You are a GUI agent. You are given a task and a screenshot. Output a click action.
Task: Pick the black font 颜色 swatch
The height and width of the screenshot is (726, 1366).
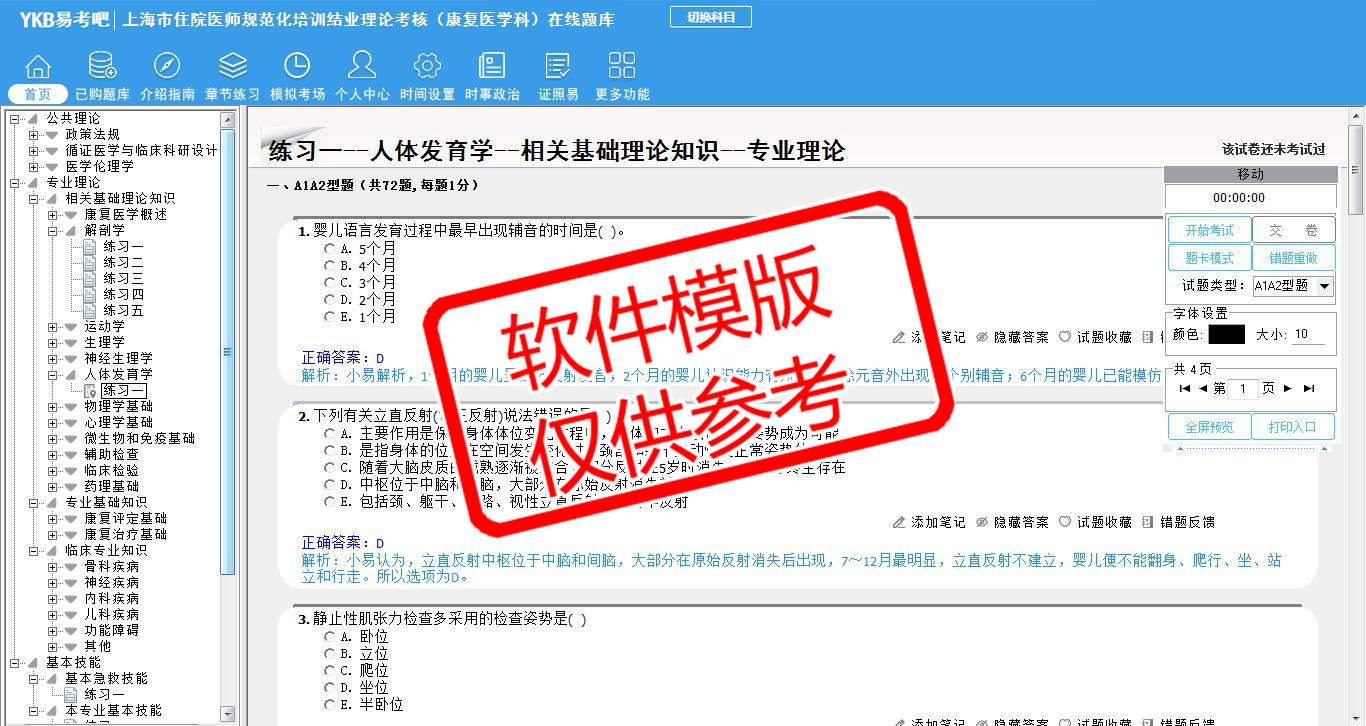pyautogui.click(x=1226, y=335)
